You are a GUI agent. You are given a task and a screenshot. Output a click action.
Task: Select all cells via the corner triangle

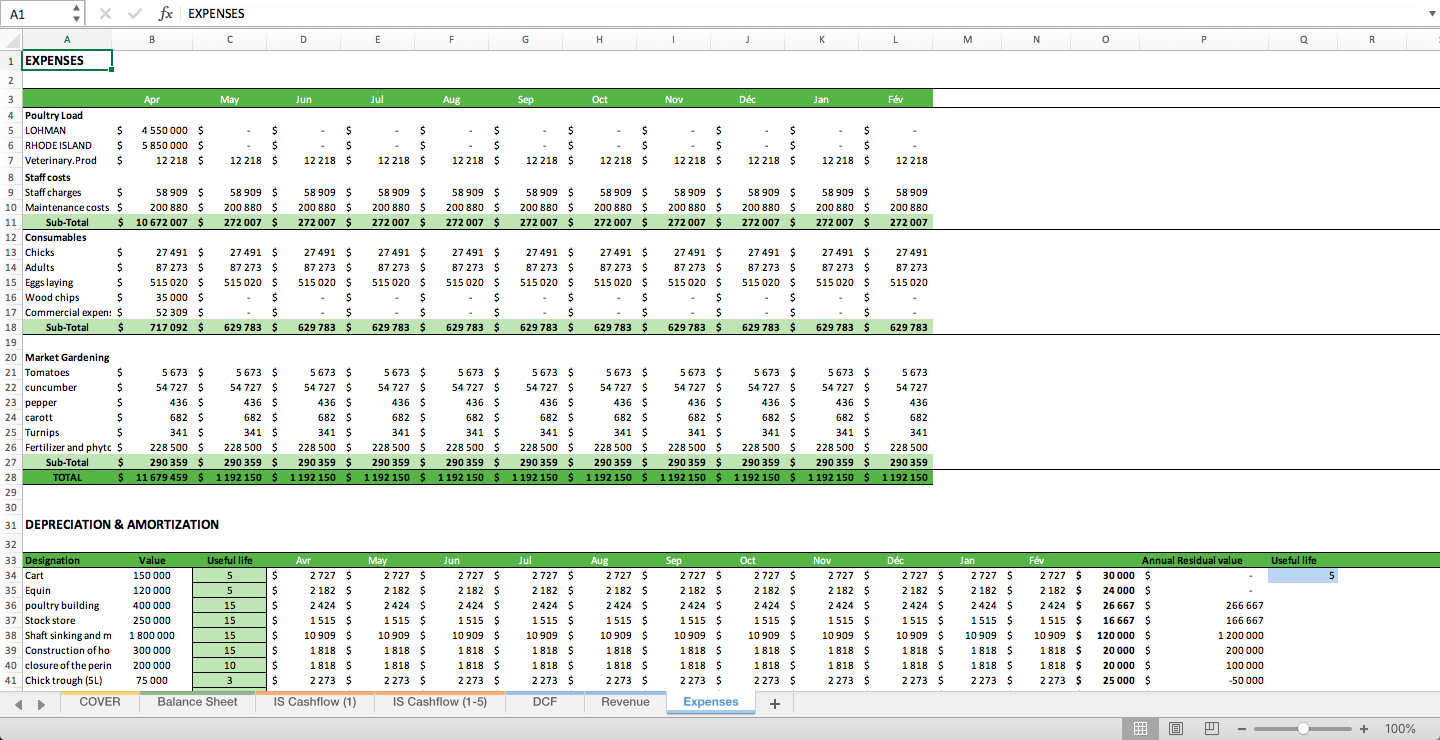click(10, 39)
